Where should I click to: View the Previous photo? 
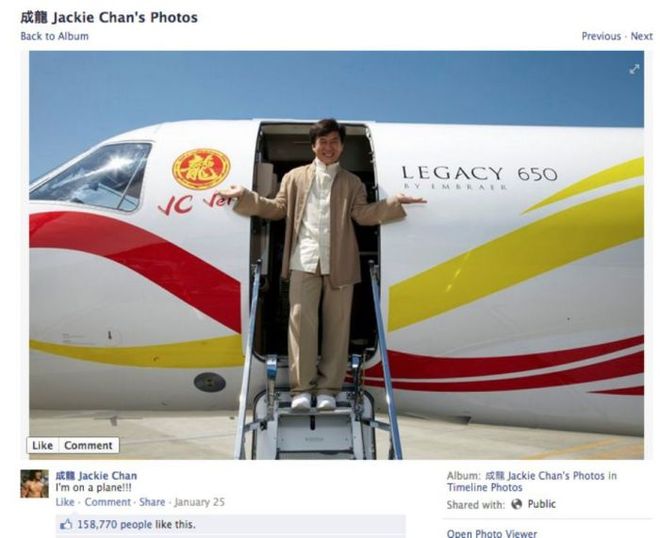[x=601, y=36]
